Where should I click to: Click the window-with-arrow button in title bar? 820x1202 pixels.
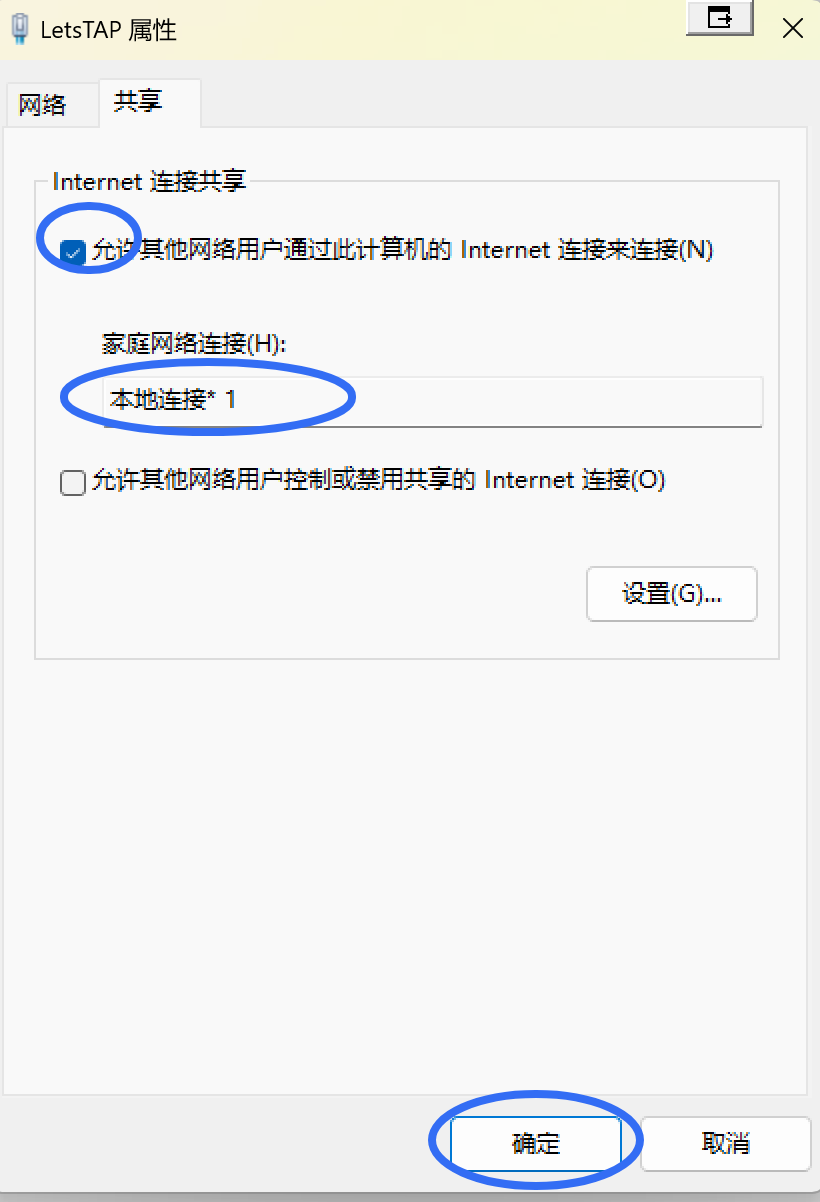(x=719, y=17)
